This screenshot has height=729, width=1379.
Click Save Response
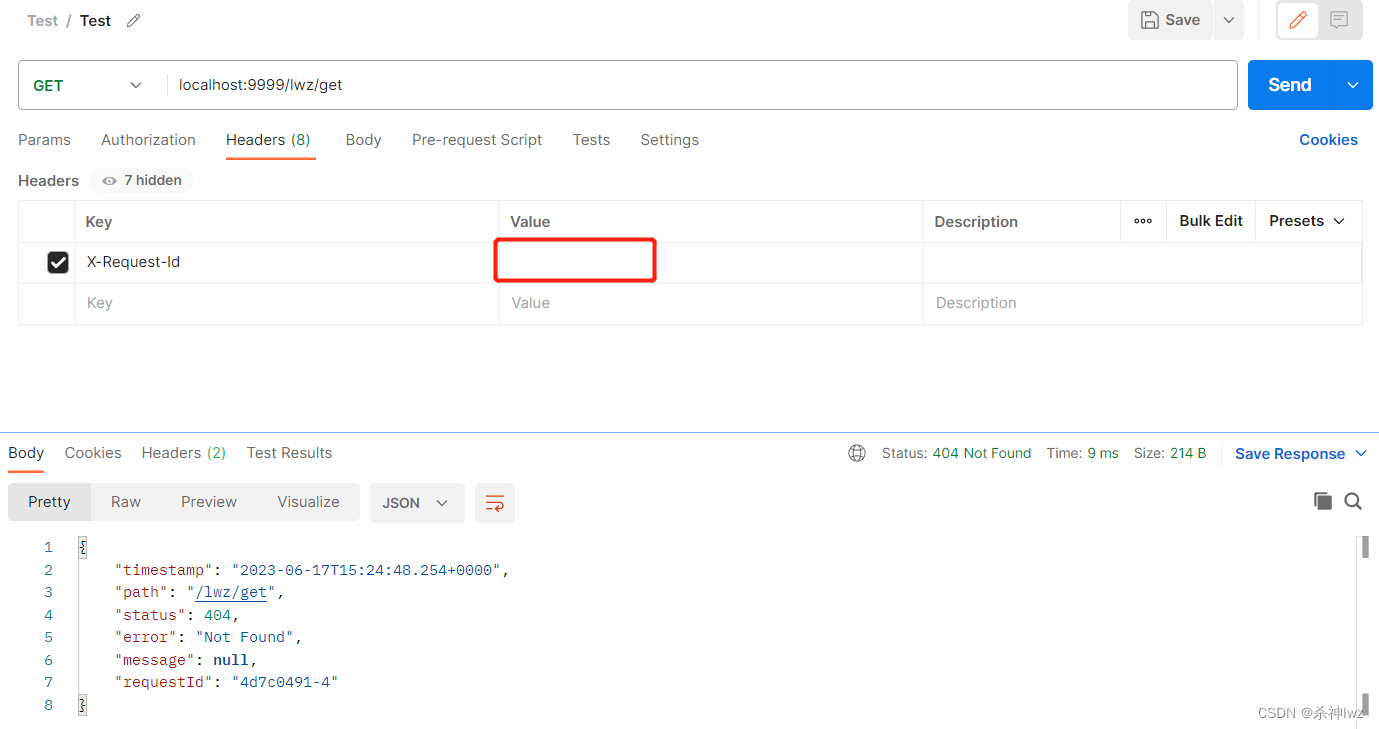(1290, 454)
